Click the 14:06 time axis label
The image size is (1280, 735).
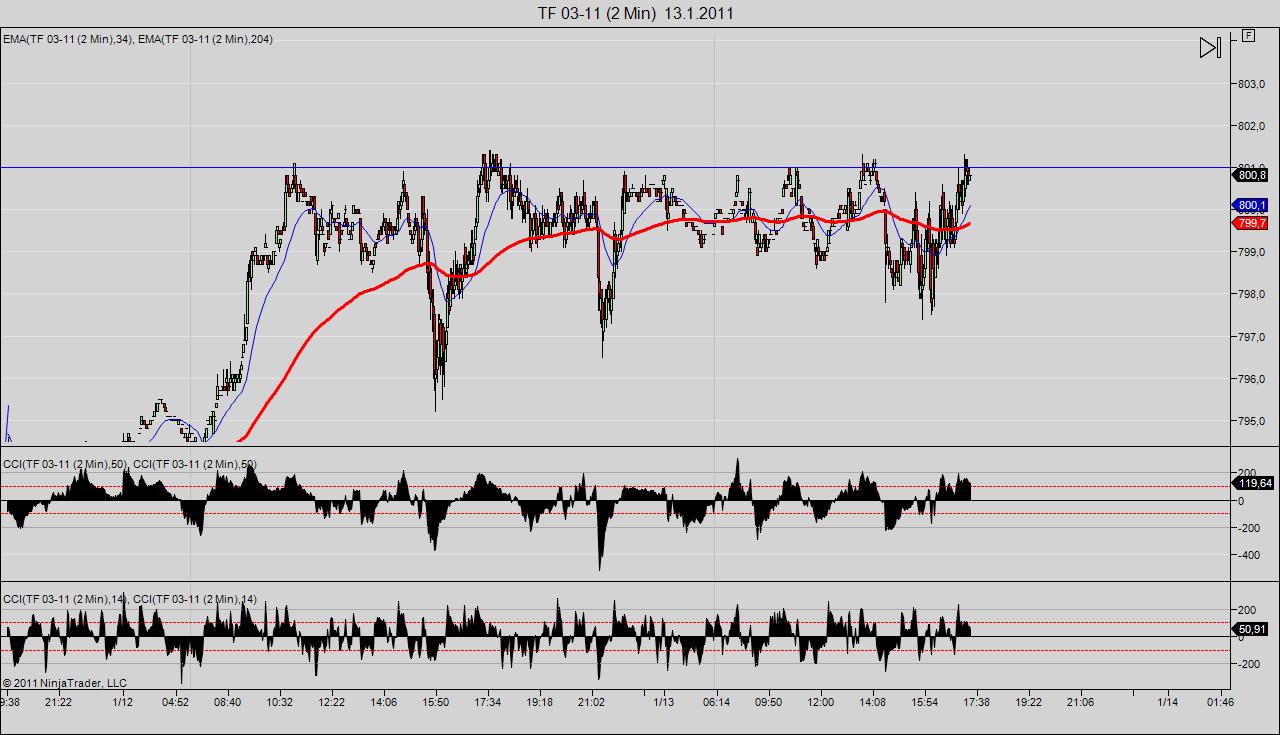(x=383, y=702)
